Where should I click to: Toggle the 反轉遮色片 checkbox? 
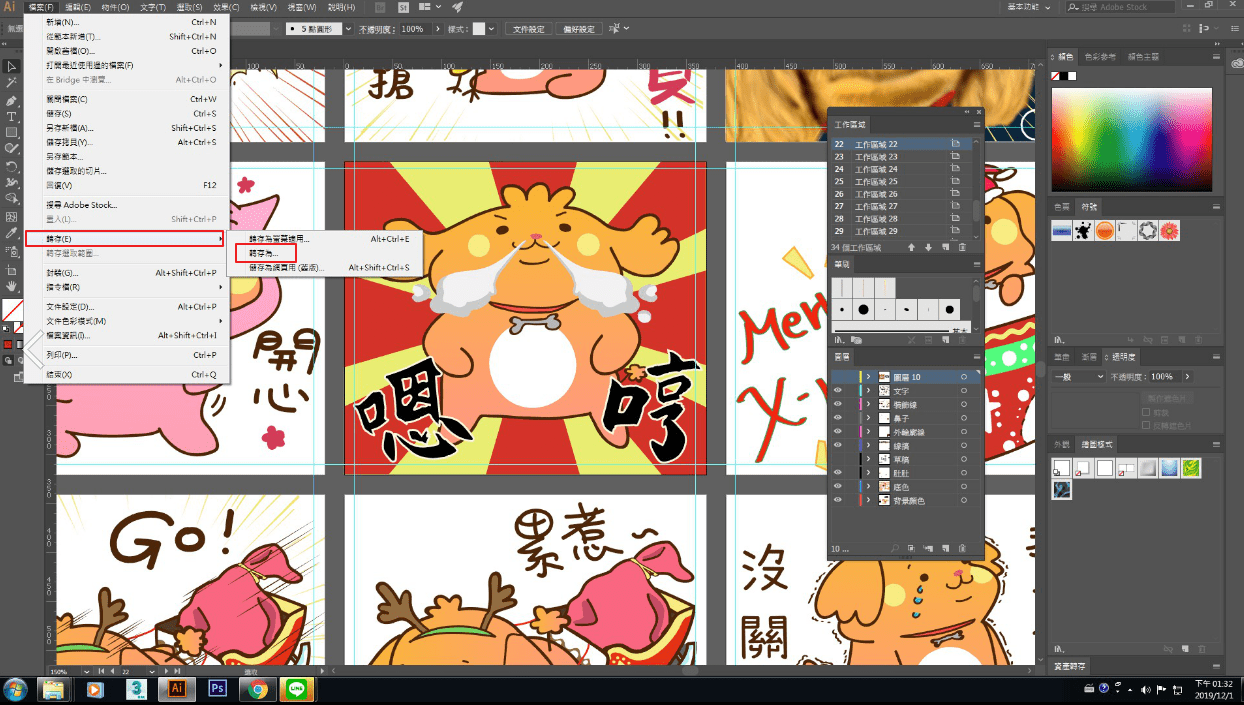click(1146, 424)
